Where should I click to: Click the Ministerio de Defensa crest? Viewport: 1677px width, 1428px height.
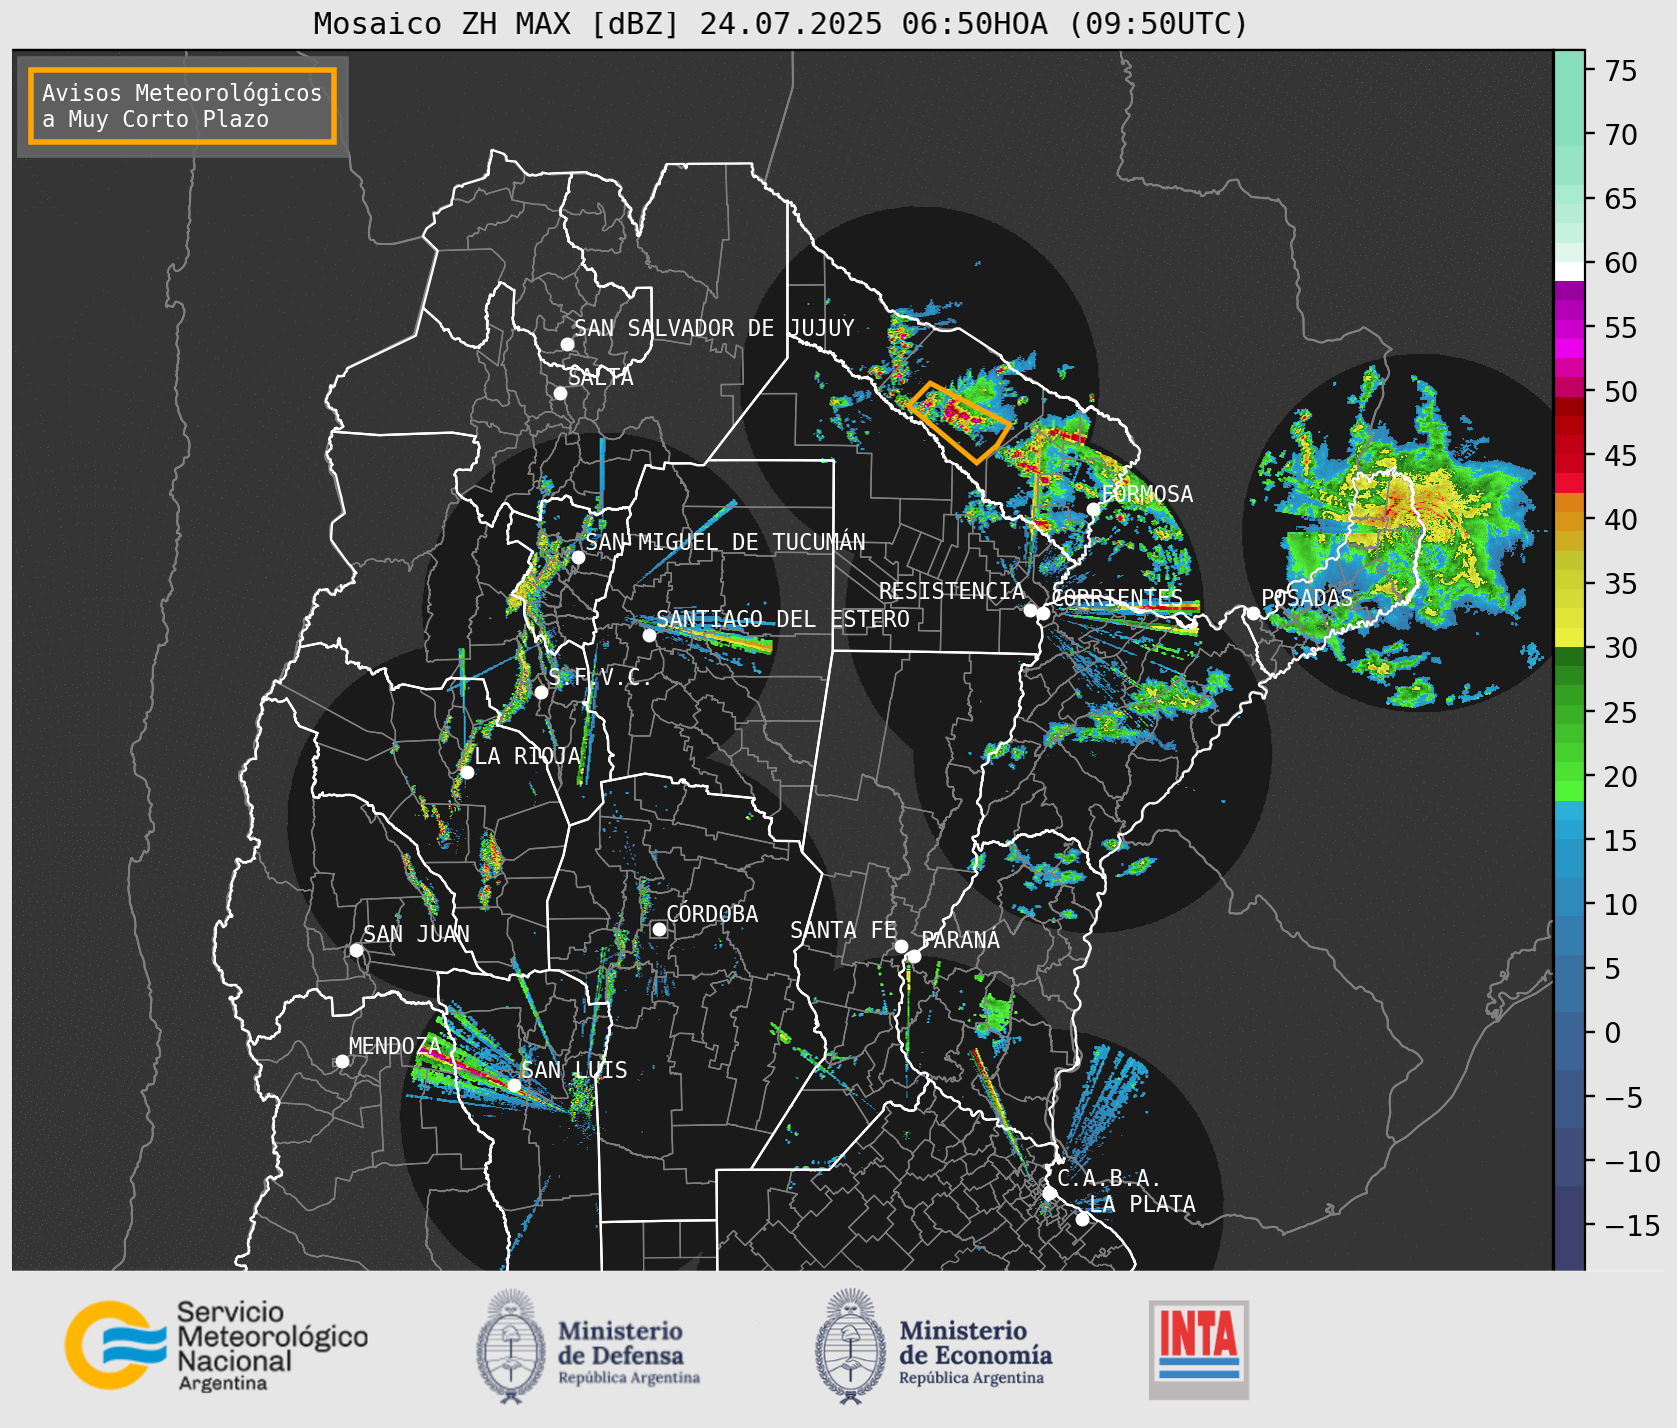click(x=512, y=1347)
